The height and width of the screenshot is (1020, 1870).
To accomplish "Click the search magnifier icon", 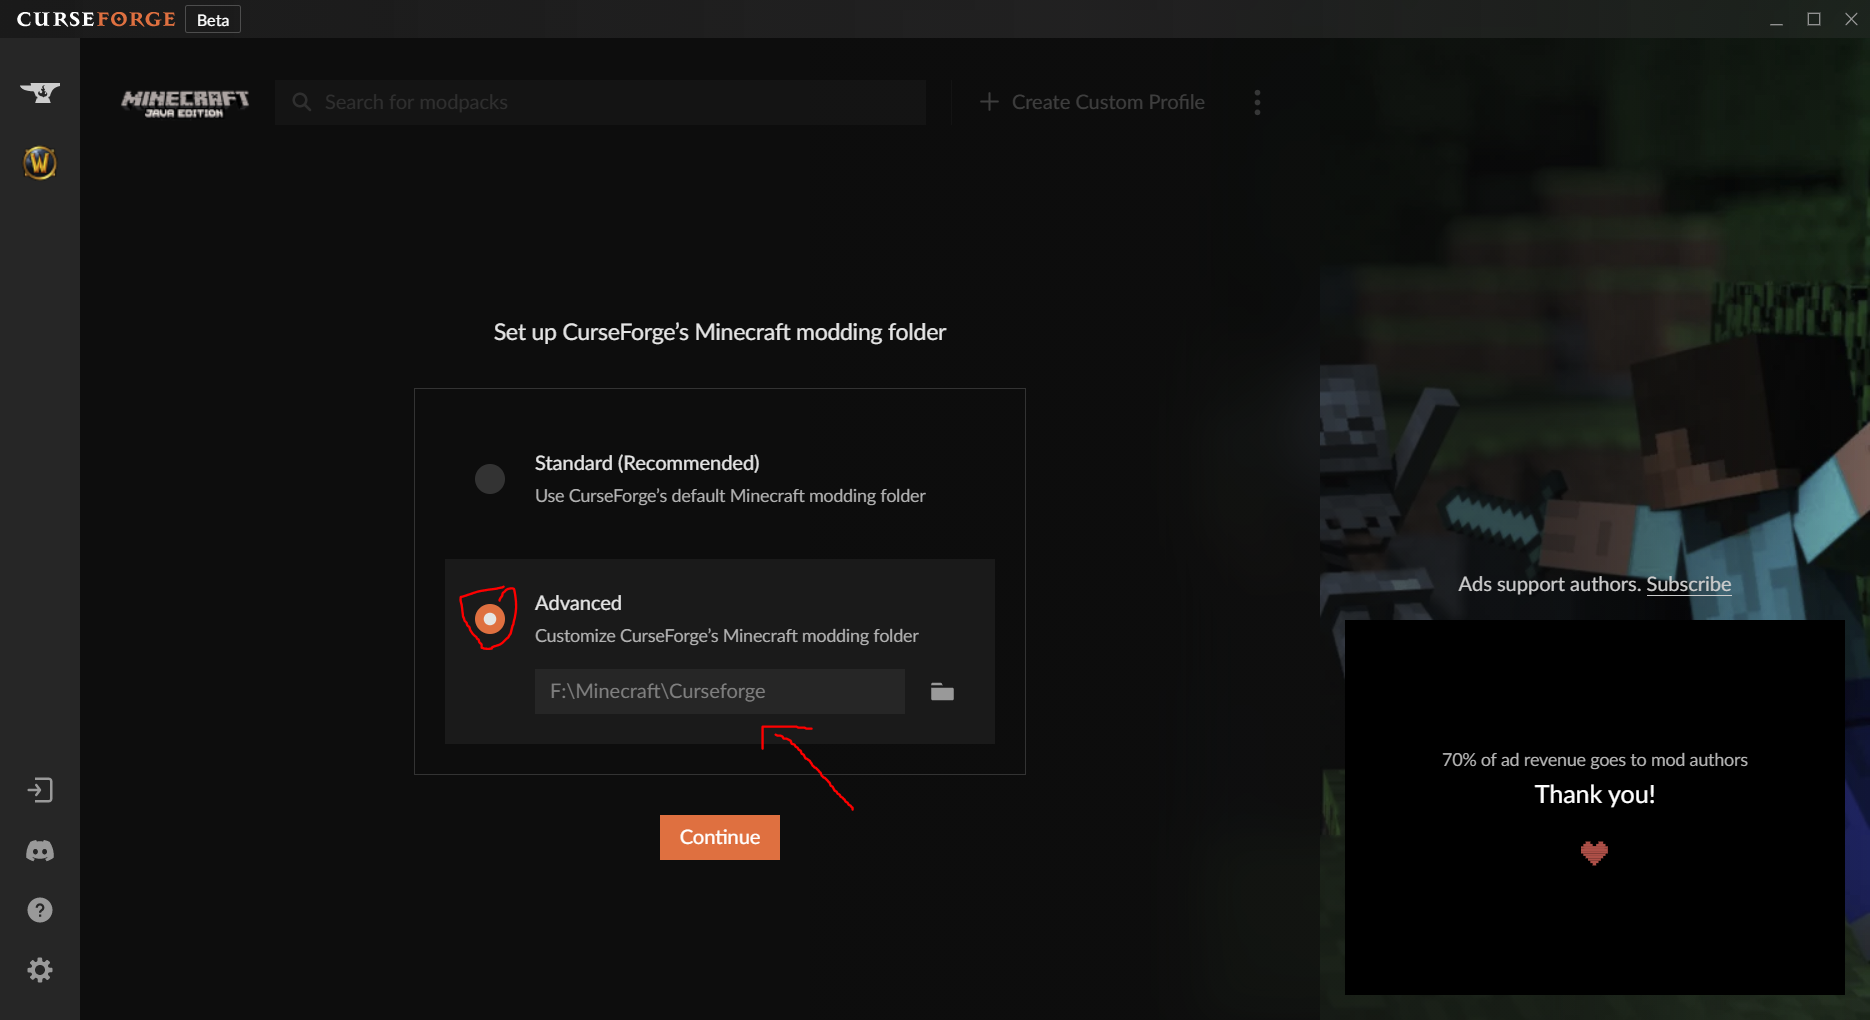I will click(x=301, y=102).
